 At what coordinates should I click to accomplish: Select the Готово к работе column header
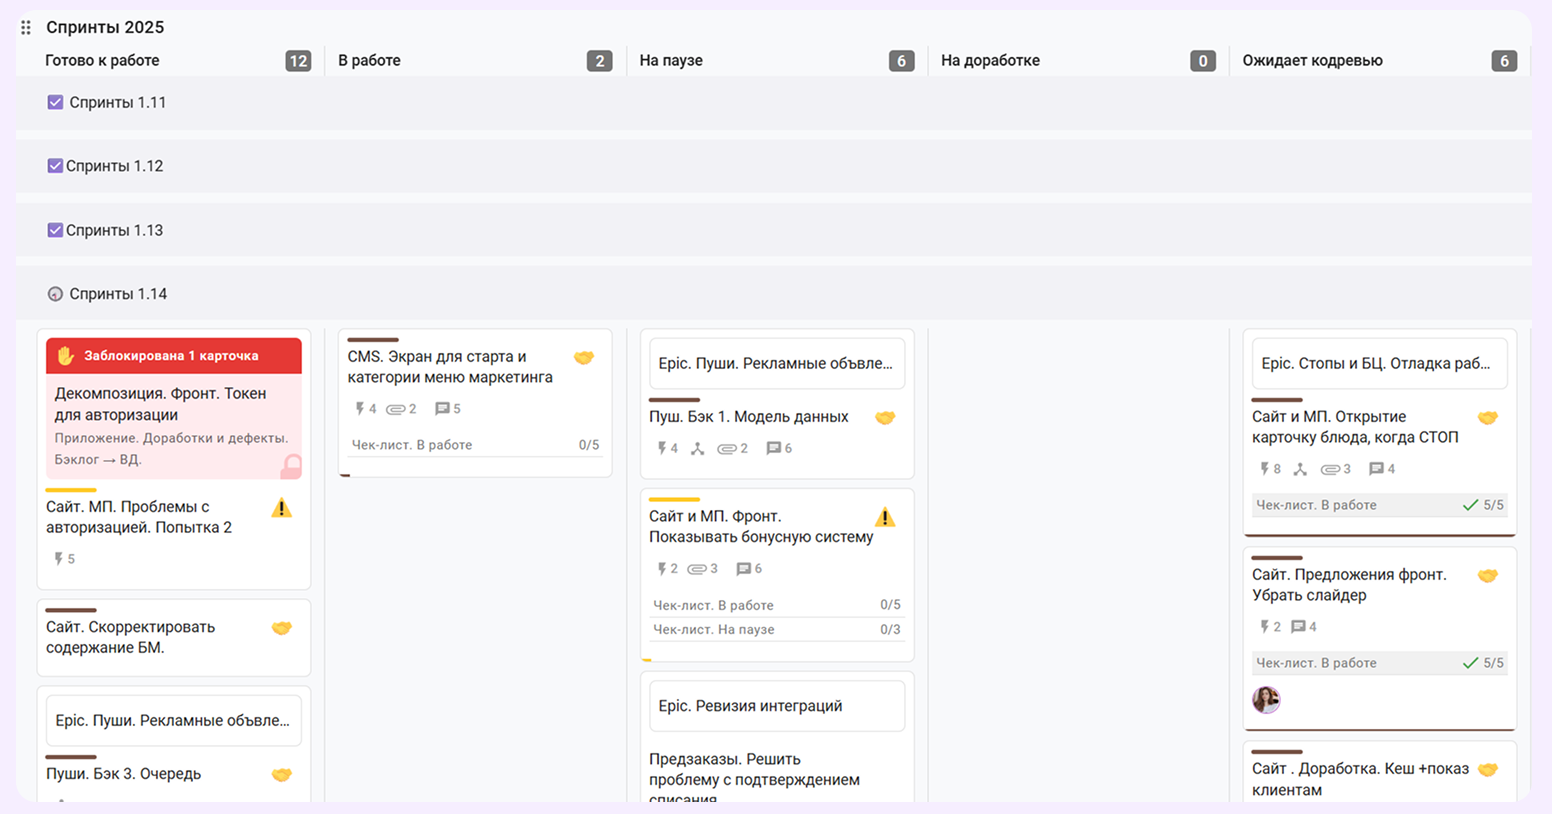click(102, 61)
